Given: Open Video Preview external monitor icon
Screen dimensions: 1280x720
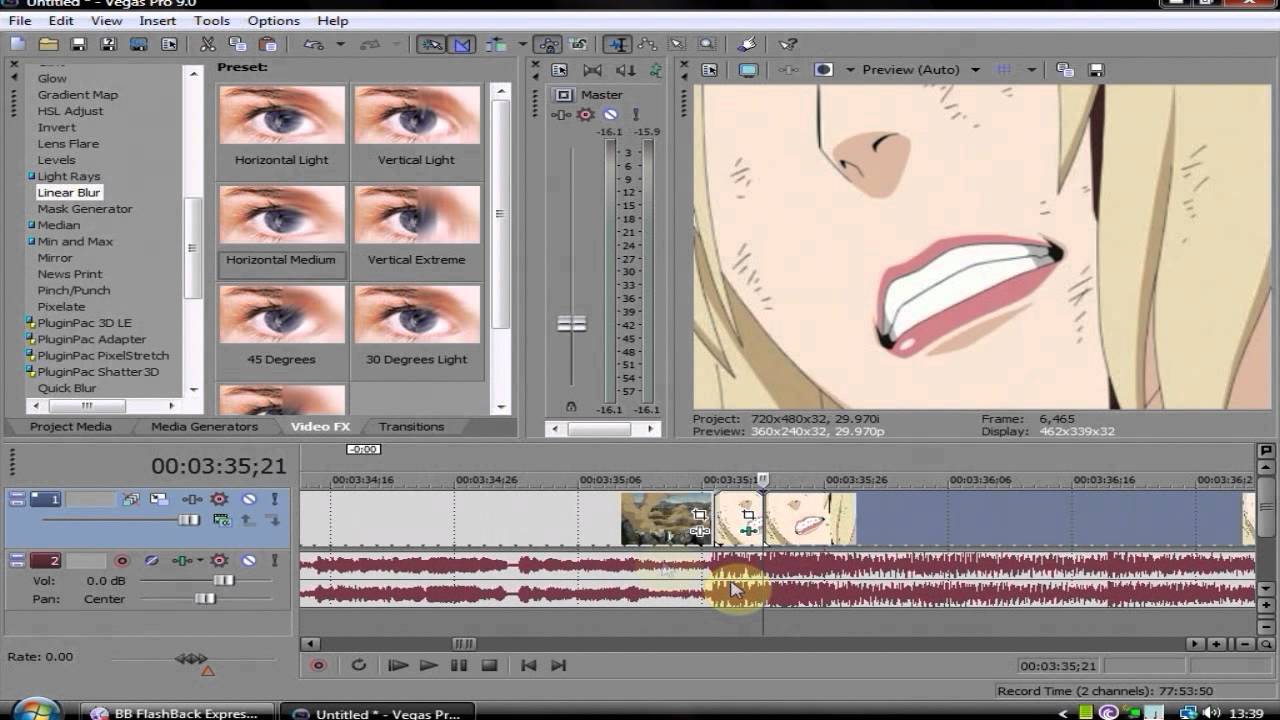Looking at the screenshot, I should pyautogui.click(x=748, y=70).
